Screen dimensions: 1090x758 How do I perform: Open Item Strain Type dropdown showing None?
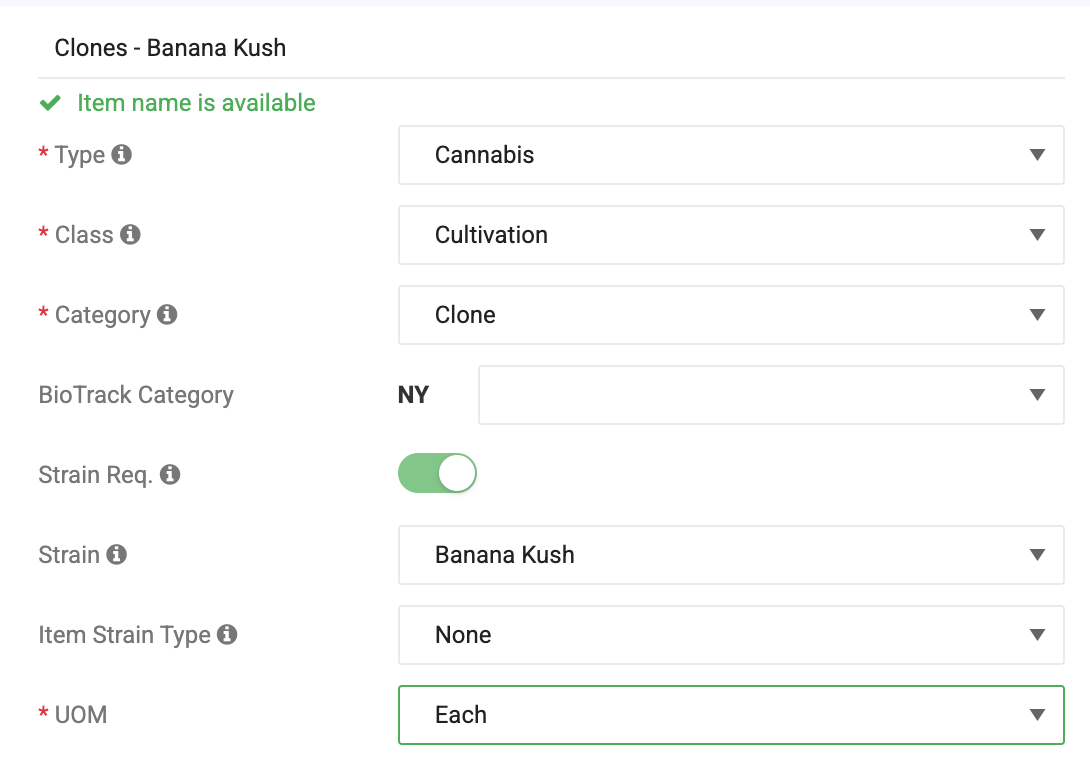pyautogui.click(x=731, y=634)
